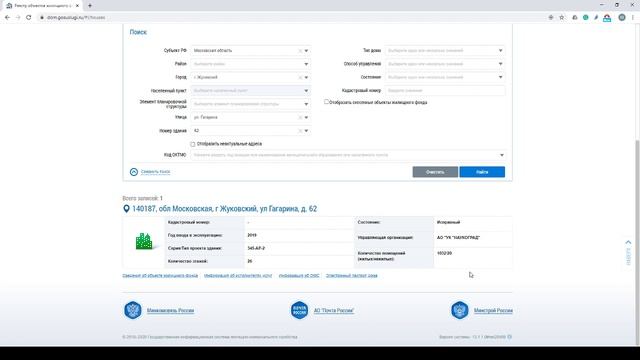This screenshot has width=640, height=360.
Task: Click the version info icon in footer
Action: [x=509, y=337]
